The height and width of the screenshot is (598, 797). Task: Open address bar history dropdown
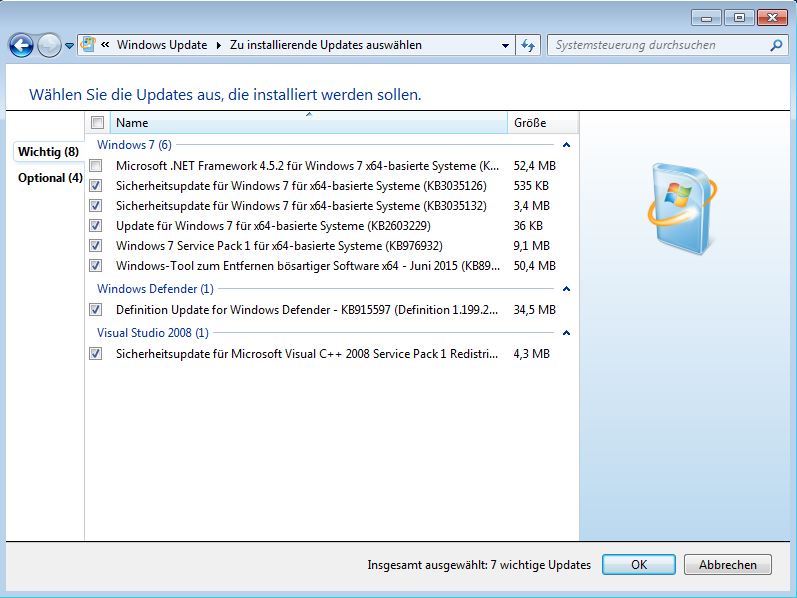[505, 45]
